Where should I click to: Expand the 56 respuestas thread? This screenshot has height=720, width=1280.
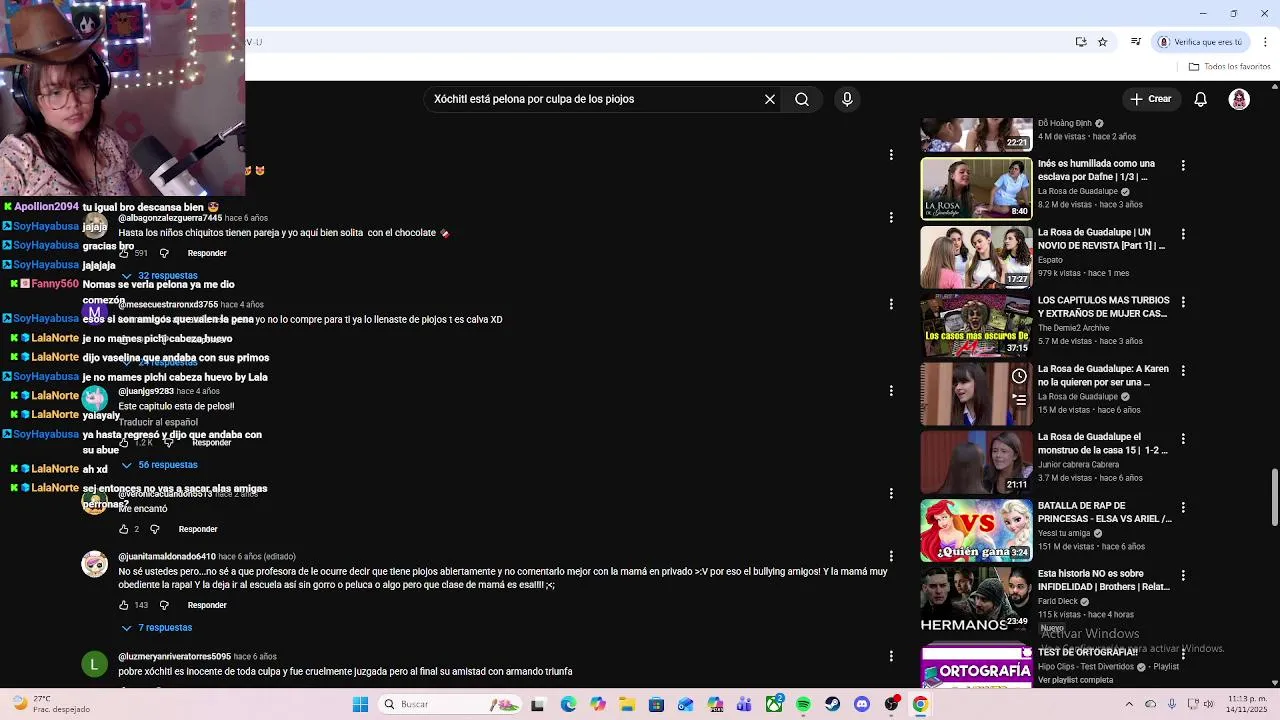[159, 465]
